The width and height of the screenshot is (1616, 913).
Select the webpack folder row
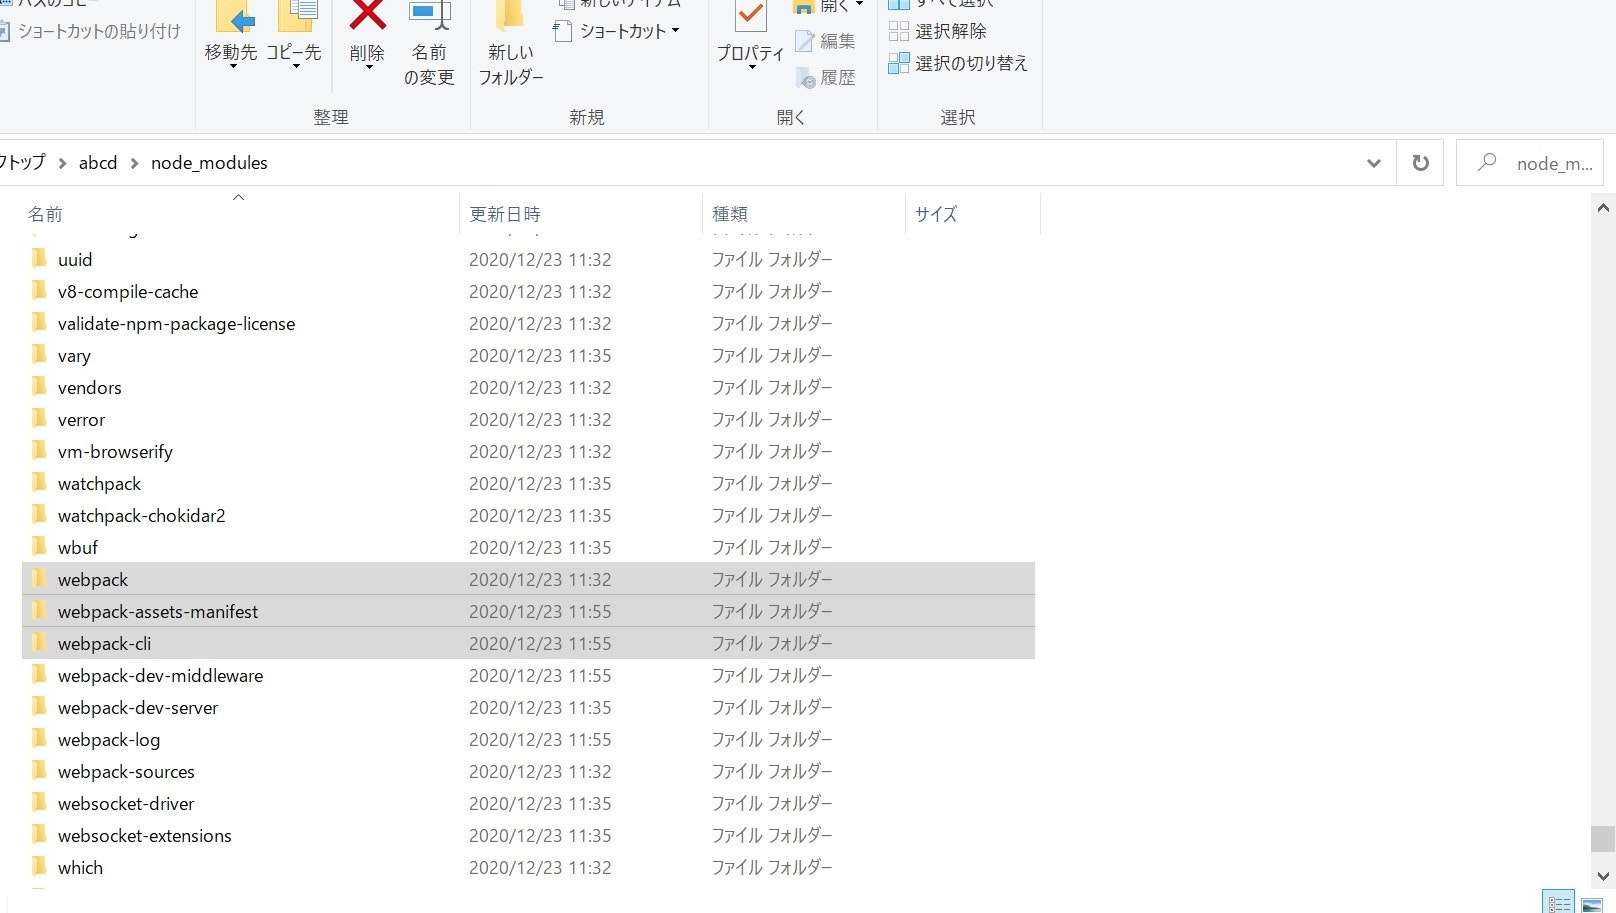coord(528,580)
